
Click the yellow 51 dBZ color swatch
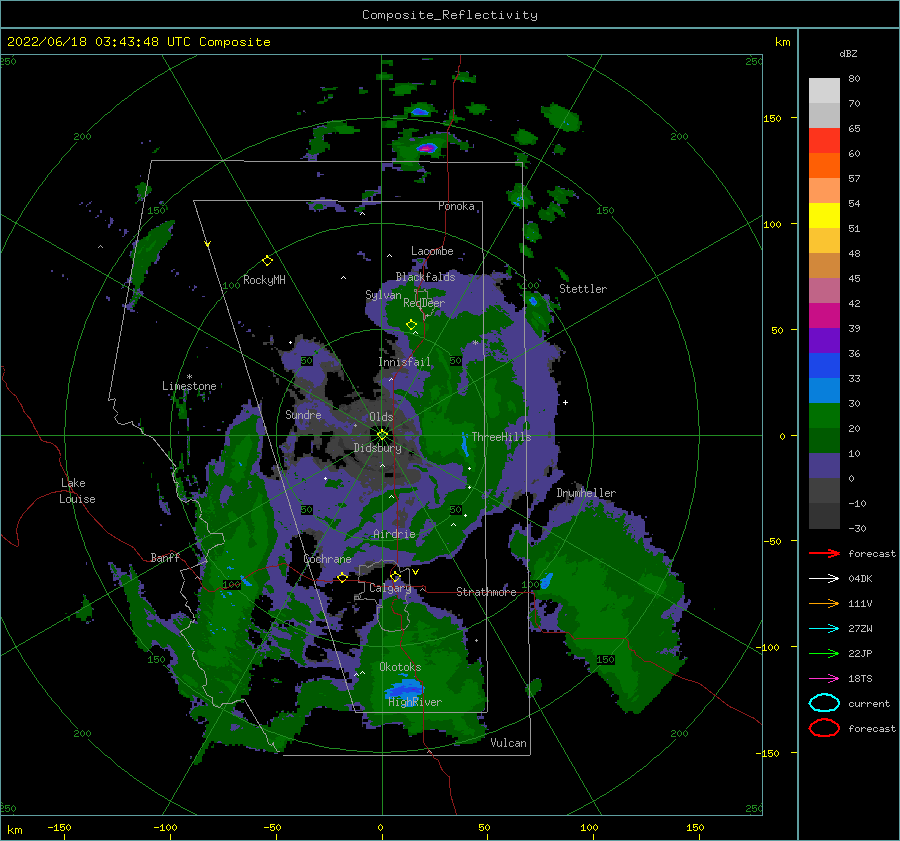tap(824, 216)
